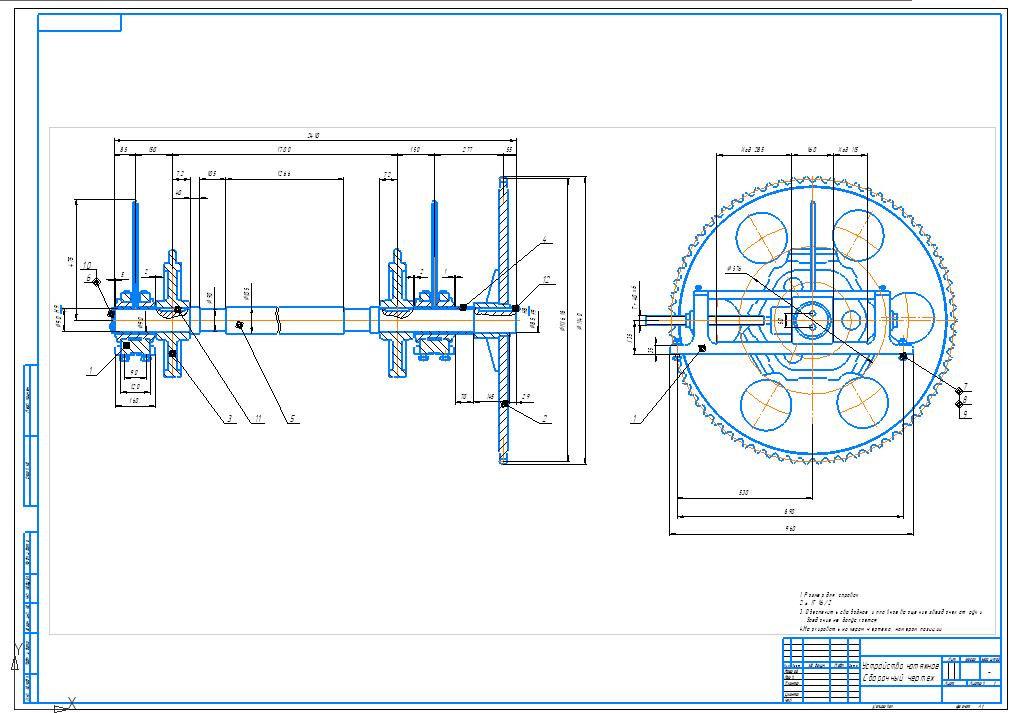Click position callout 5 pointing to the shaft

(292, 419)
